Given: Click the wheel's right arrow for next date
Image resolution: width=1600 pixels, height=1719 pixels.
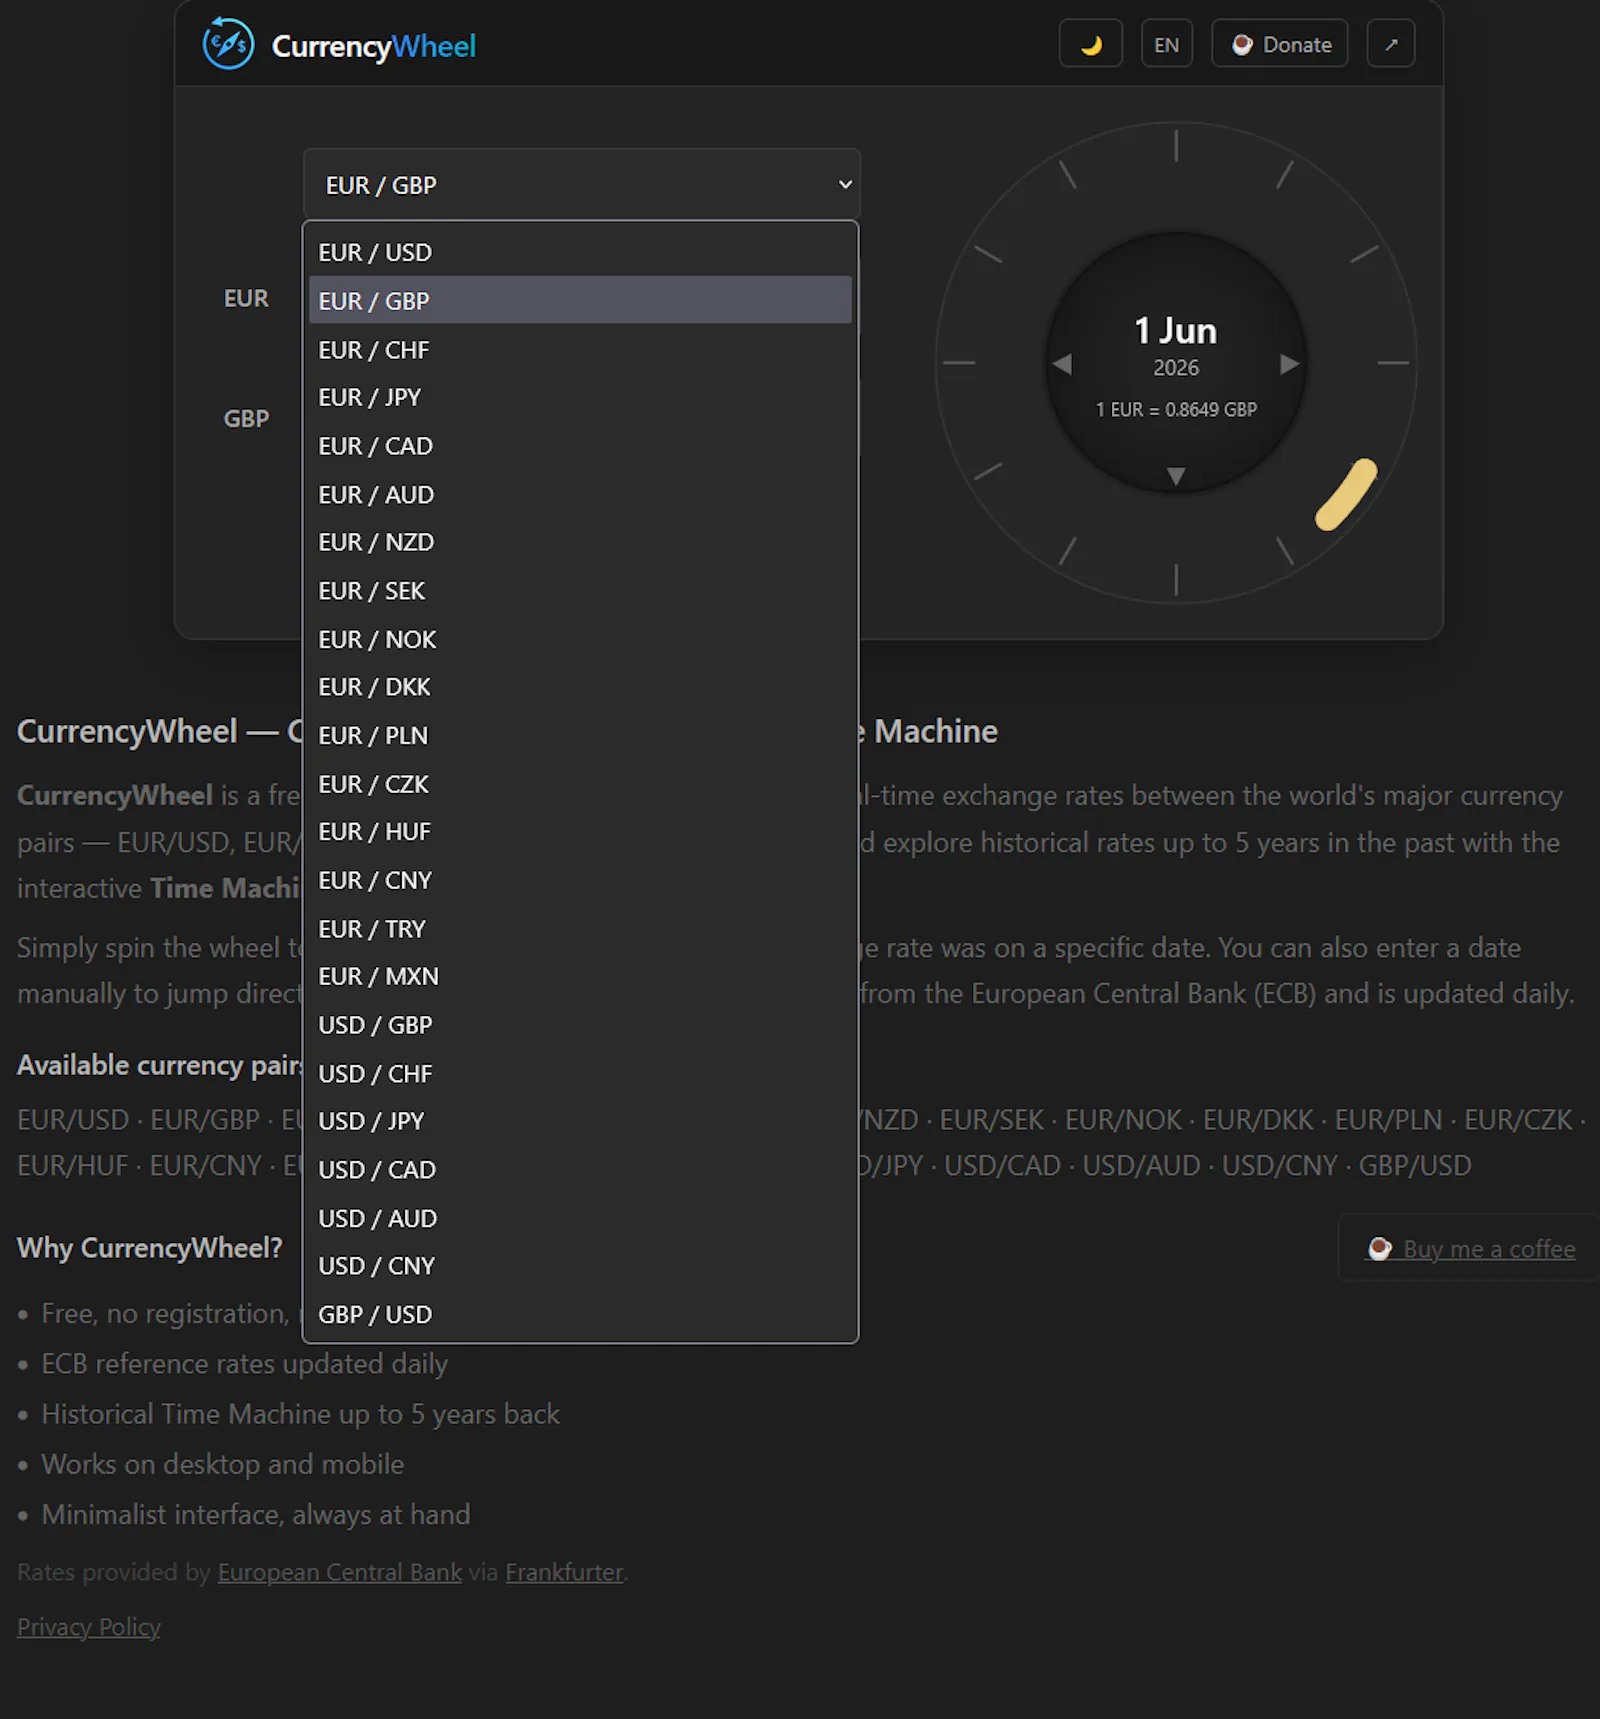Looking at the screenshot, I should (1290, 365).
